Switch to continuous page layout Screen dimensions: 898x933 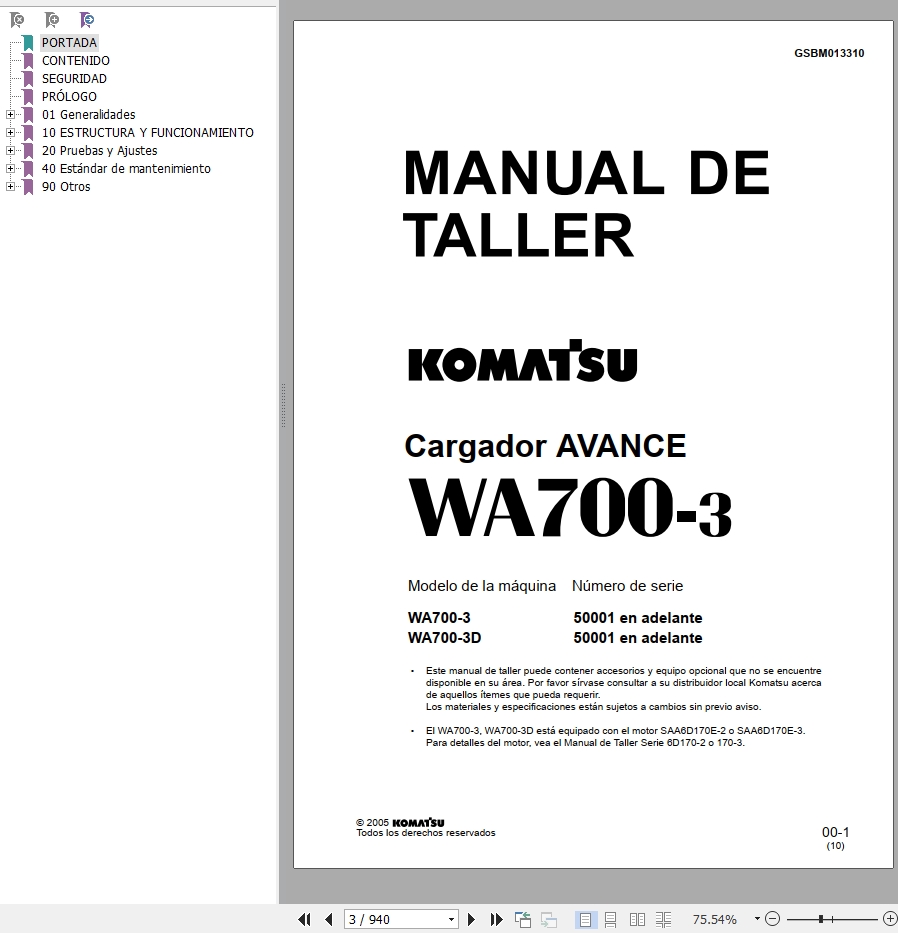coord(611,919)
